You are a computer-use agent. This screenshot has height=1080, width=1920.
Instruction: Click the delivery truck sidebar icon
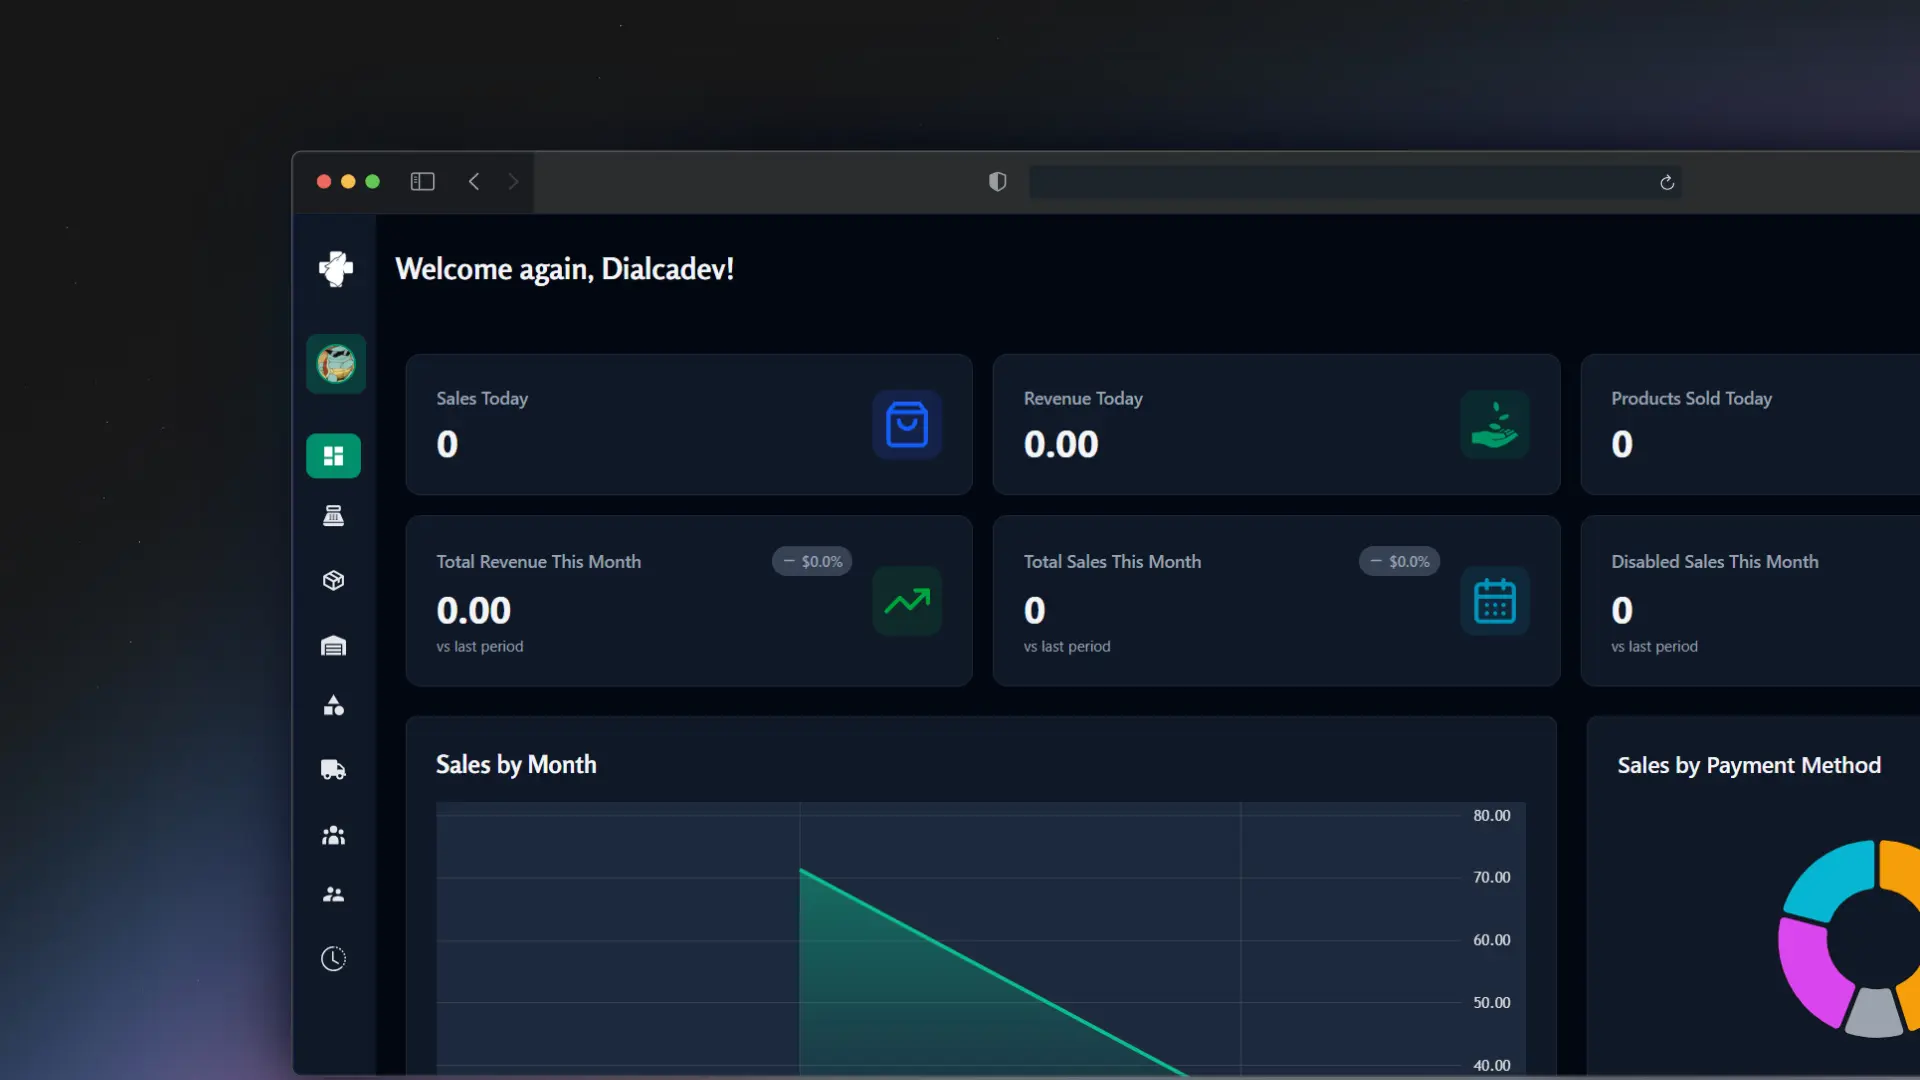click(333, 770)
